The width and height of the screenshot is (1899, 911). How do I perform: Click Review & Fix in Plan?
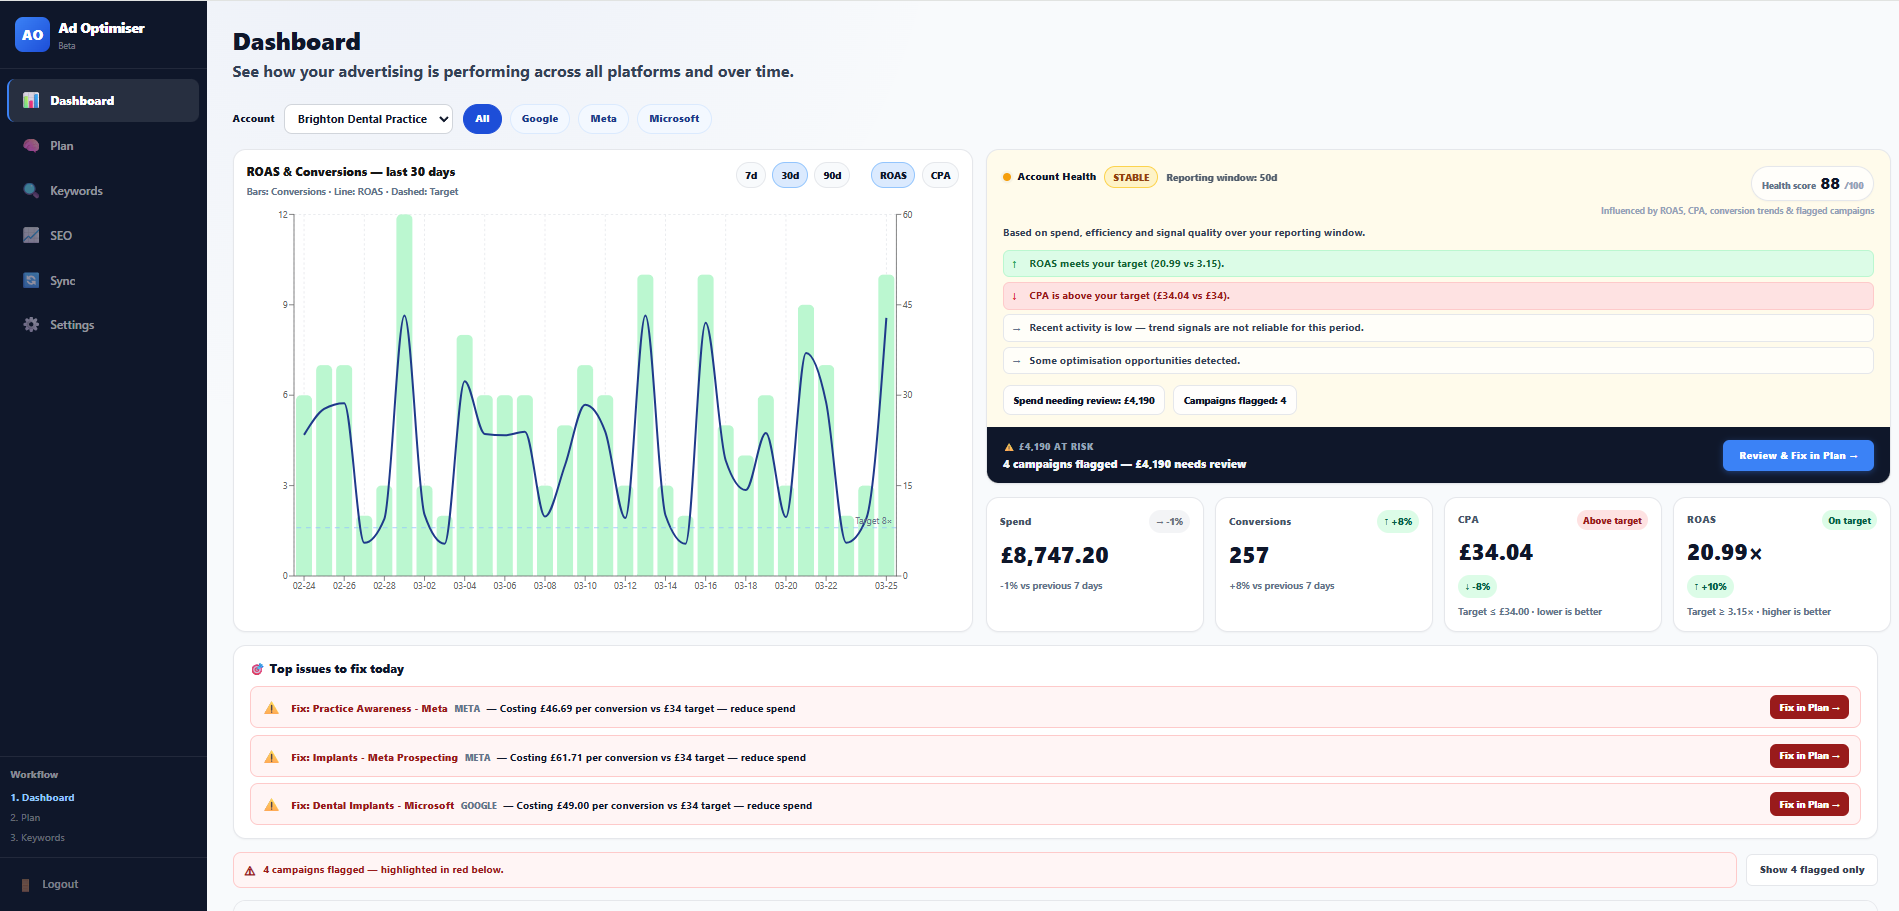click(1797, 455)
